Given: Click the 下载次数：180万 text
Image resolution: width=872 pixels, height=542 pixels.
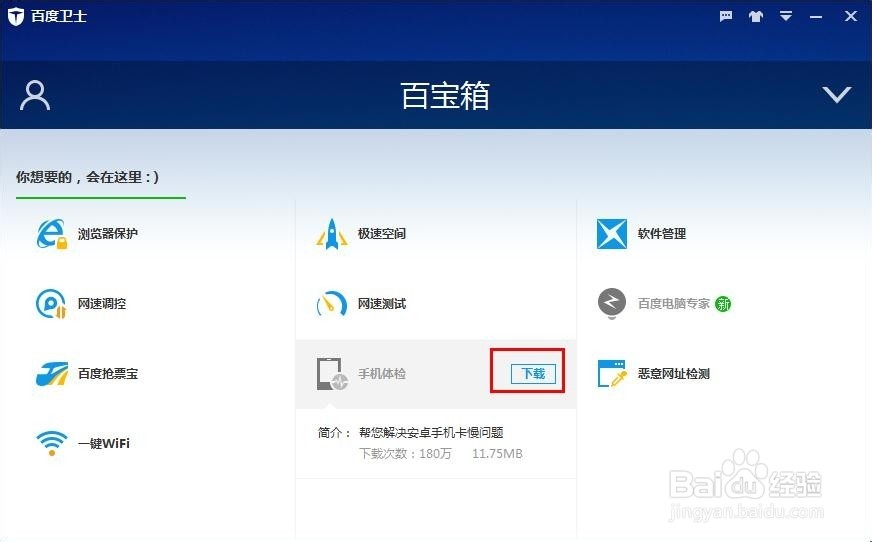Looking at the screenshot, I should pos(405,454).
